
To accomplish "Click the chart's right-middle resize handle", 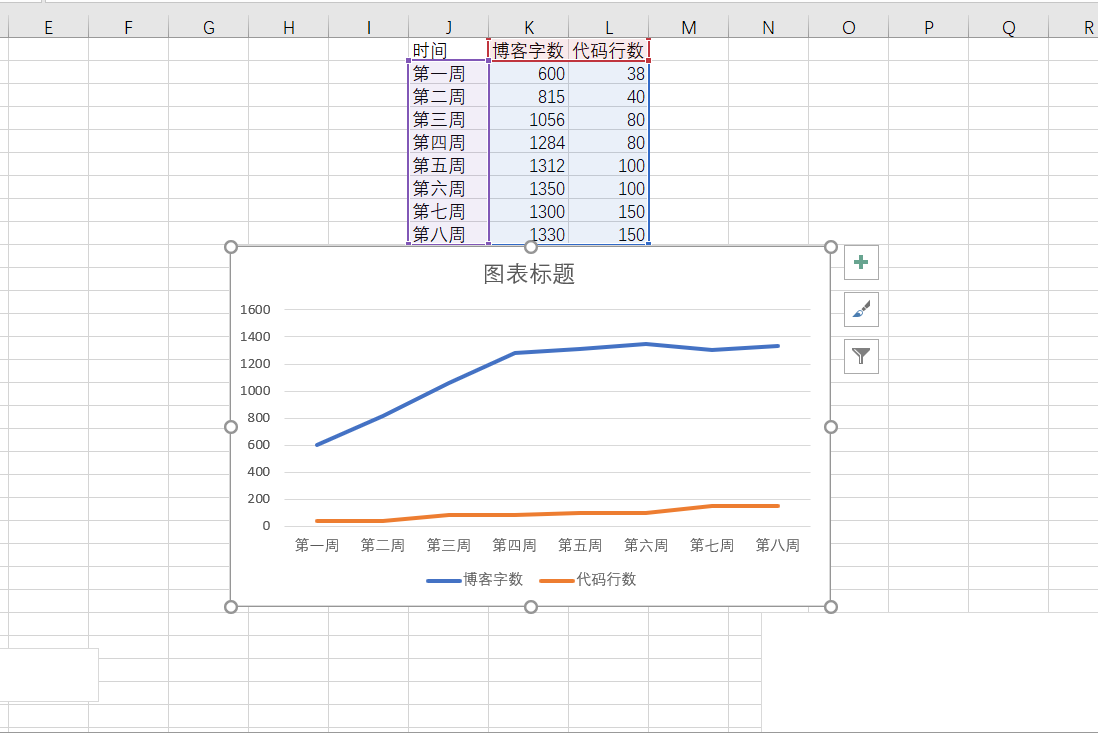I will coord(831,427).
